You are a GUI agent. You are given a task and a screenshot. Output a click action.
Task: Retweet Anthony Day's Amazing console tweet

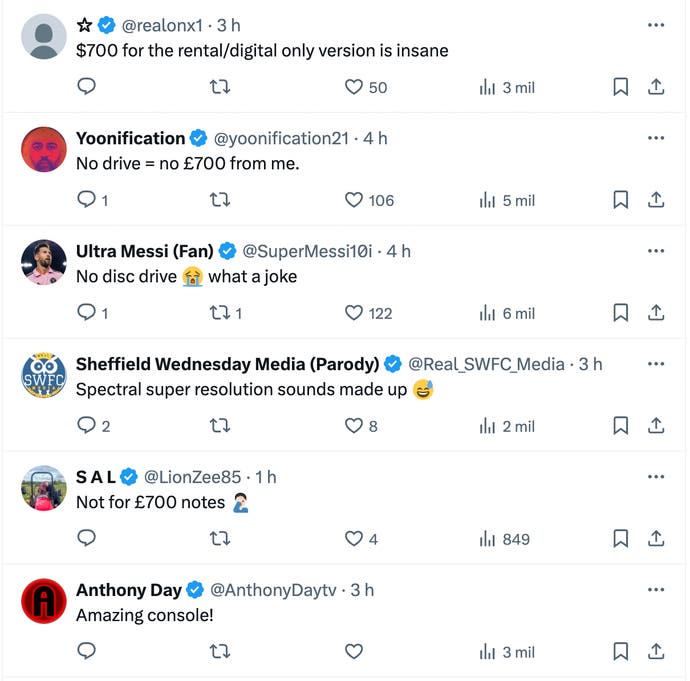coord(220,652)
